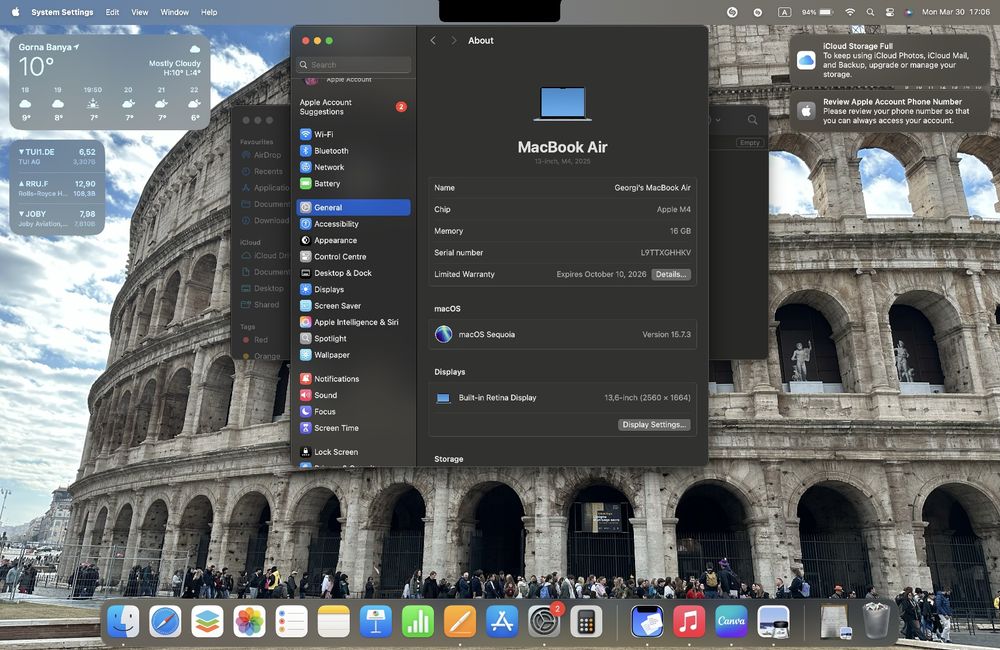1000x650 pixels.
Task: Open the Trash in the Dock
Action: [x=876, y=621]
